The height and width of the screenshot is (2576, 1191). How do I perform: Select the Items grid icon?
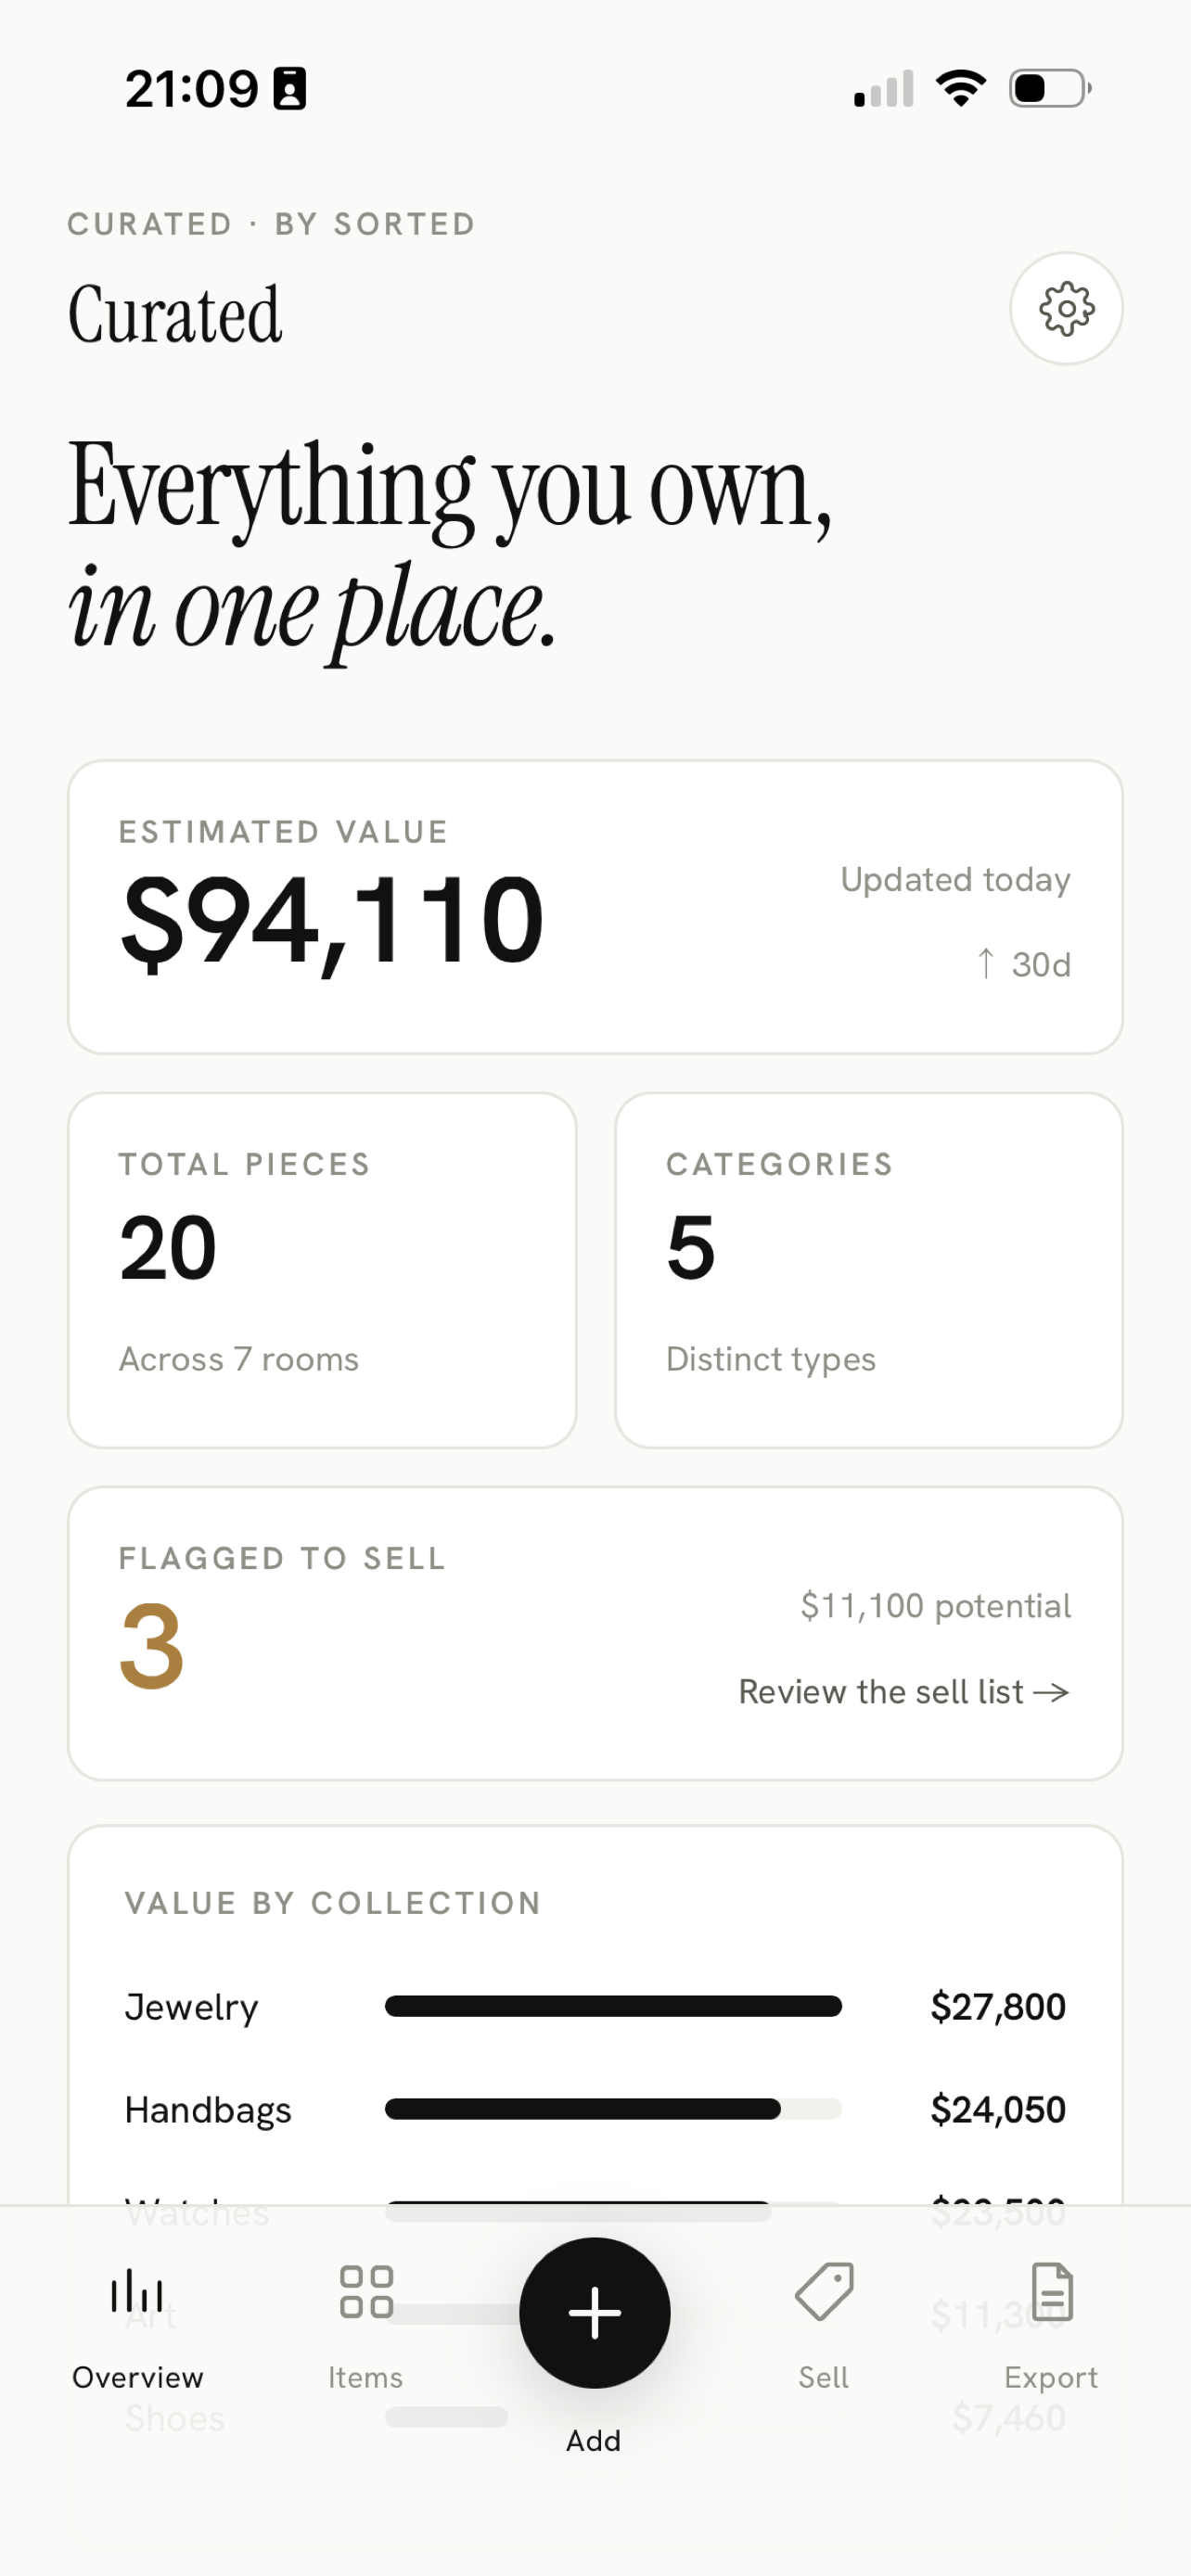pos(366,2291)
